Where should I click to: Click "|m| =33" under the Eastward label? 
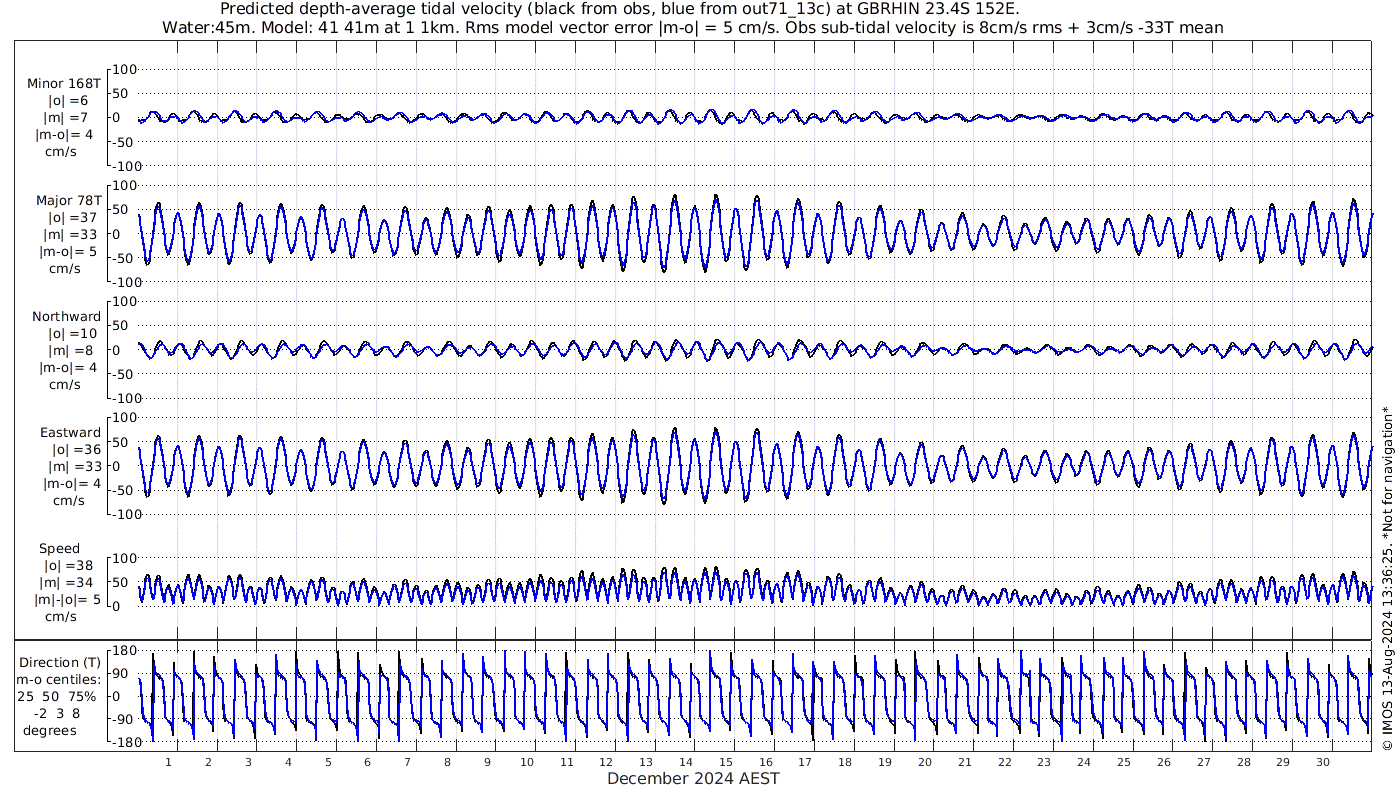[x=76, y=467]
